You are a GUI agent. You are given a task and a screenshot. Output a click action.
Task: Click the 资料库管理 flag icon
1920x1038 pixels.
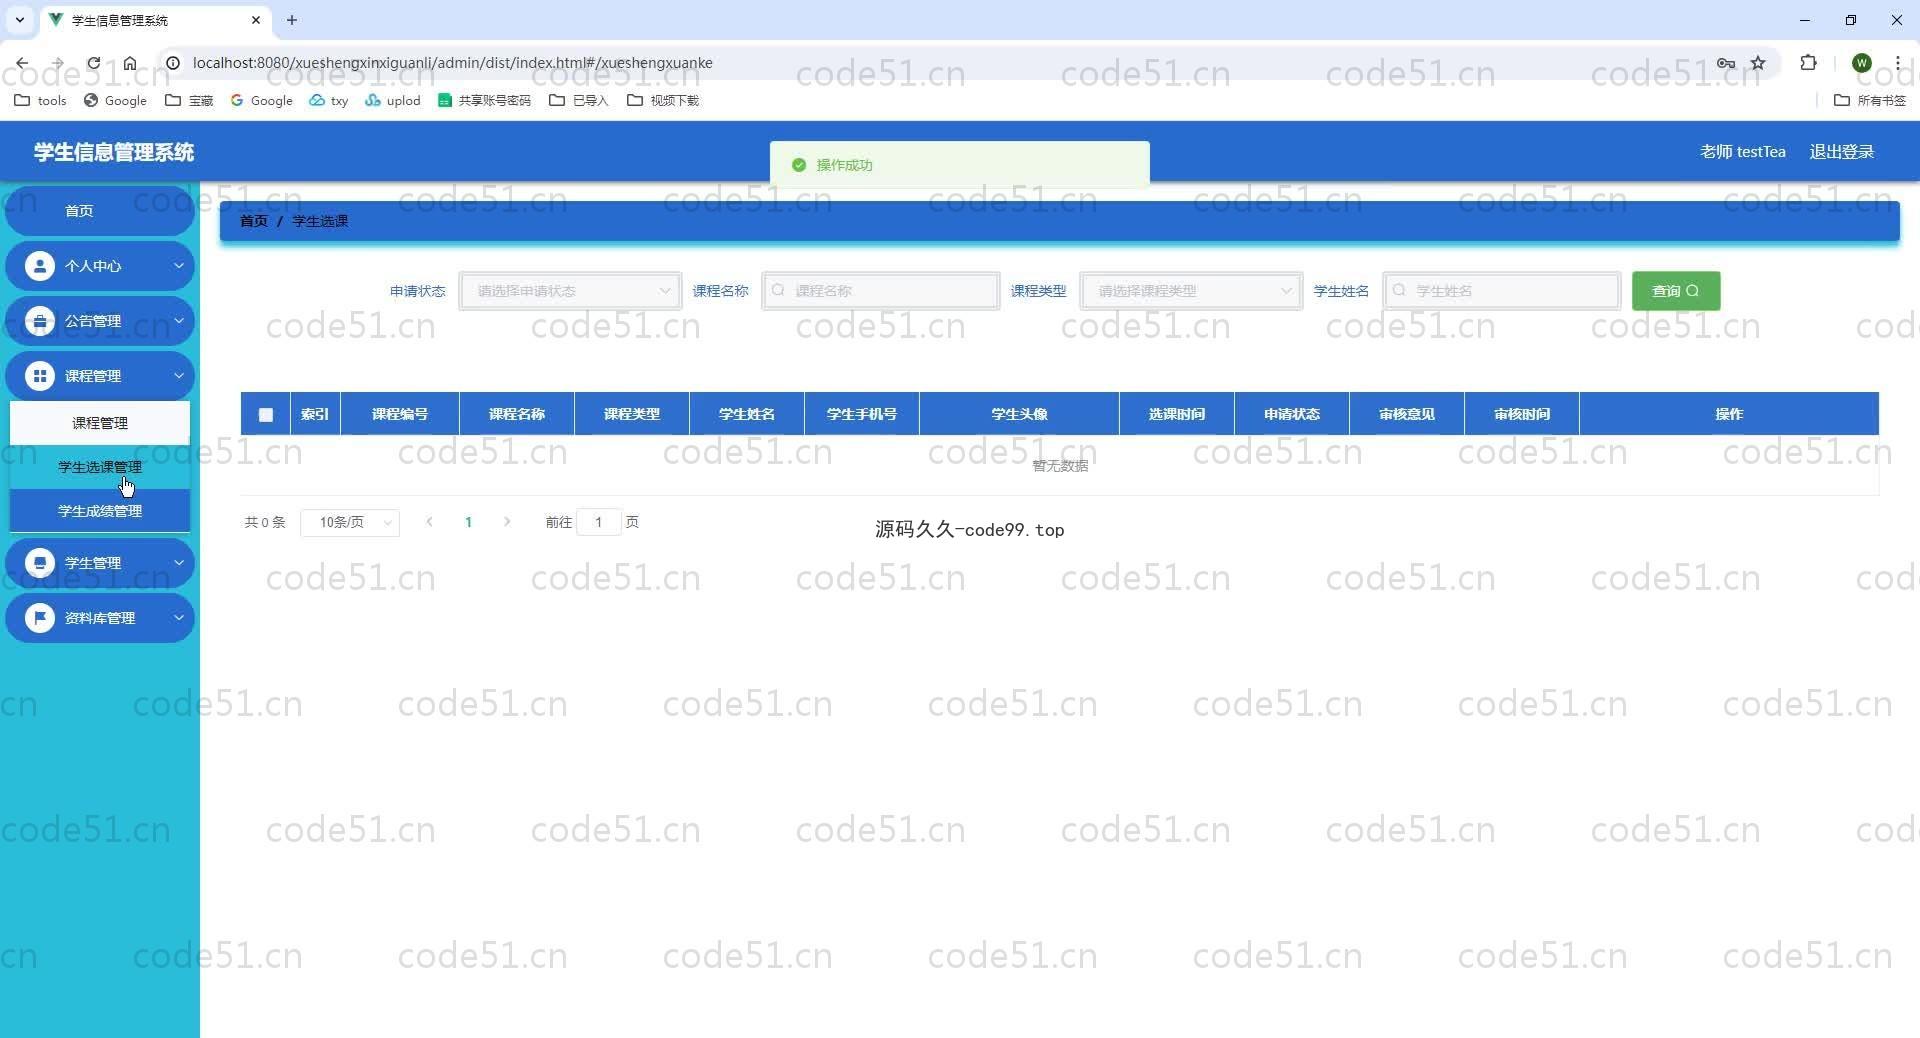point(39,618)
